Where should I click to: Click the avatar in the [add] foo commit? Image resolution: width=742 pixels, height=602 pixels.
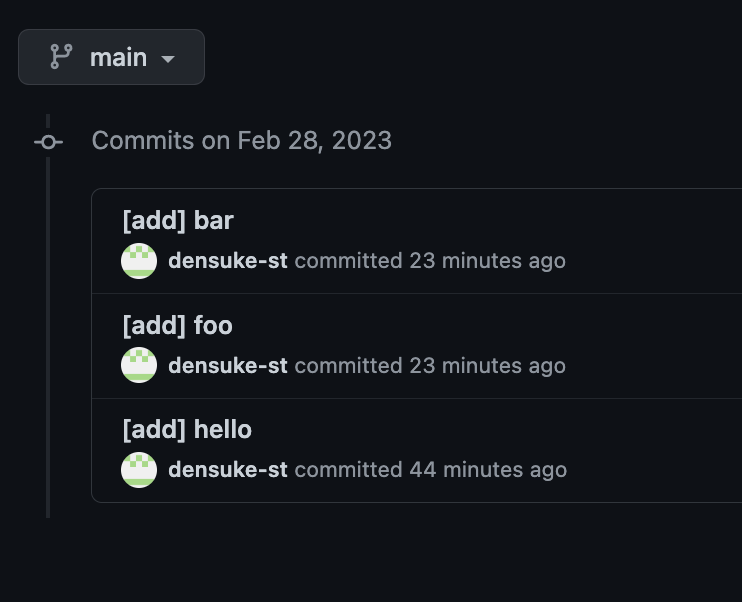(x=139, y=365)
